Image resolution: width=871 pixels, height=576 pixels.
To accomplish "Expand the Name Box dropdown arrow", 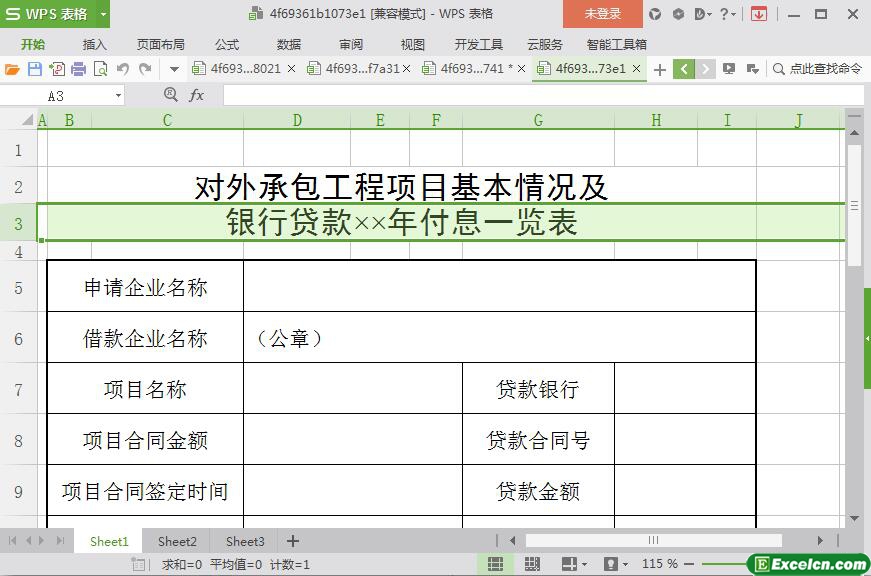I will (118, 95).
